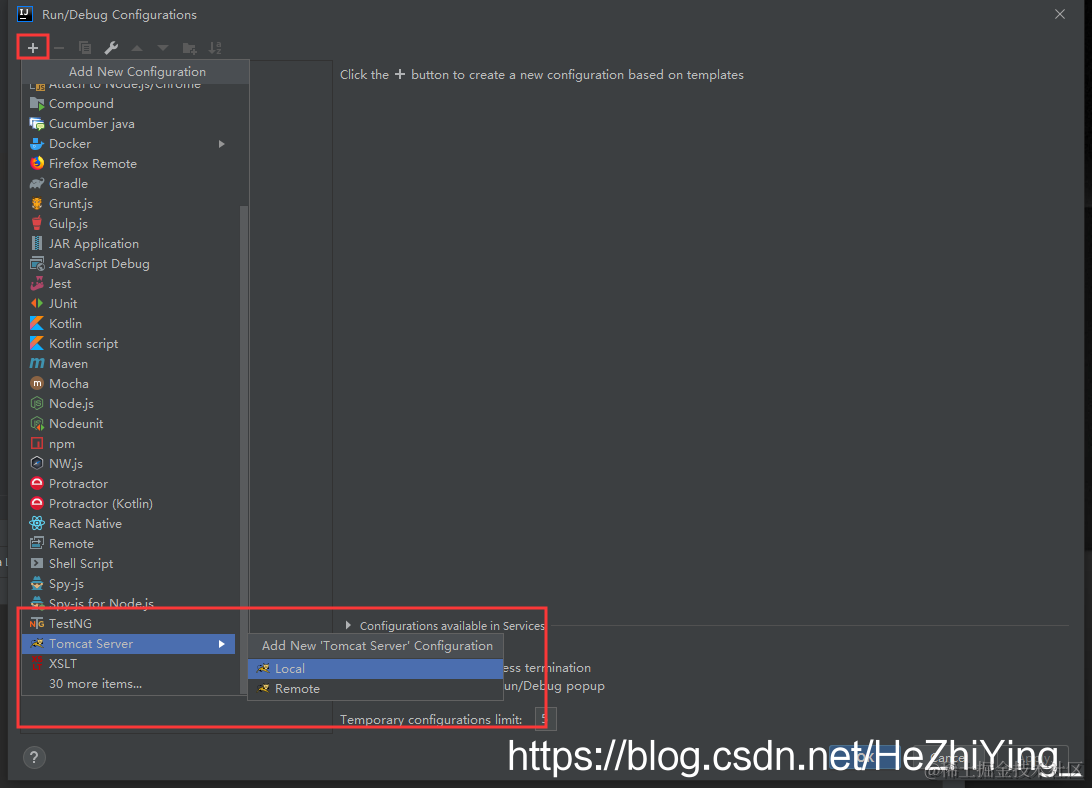Screen dimensions: 1092x788
Task: Open the help question mark button
Action: point(34,757)
